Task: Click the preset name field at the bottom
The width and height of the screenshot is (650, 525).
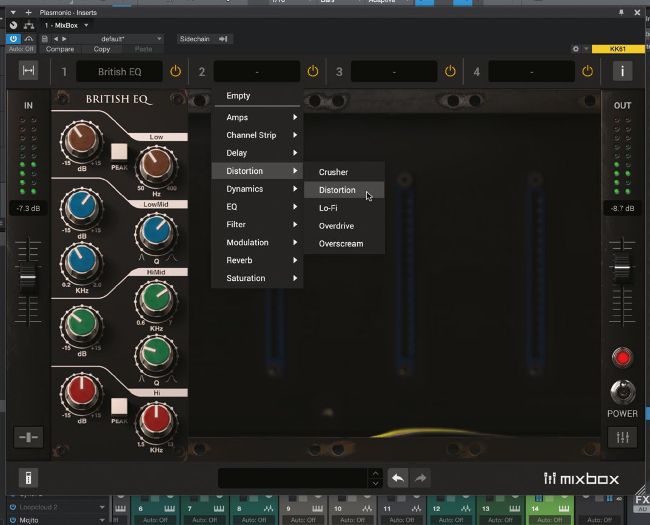Action: (292, 478)
